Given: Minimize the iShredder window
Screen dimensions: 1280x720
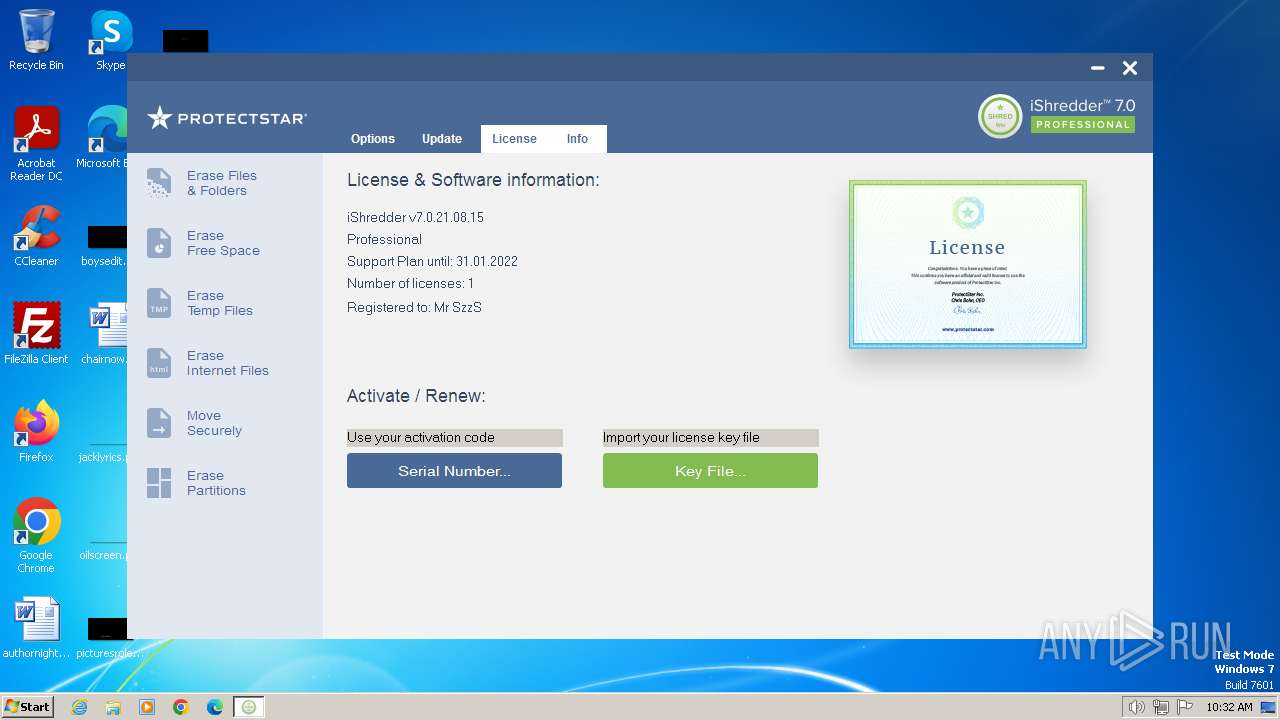Looking at the screenshot, I should [1097, 68].
